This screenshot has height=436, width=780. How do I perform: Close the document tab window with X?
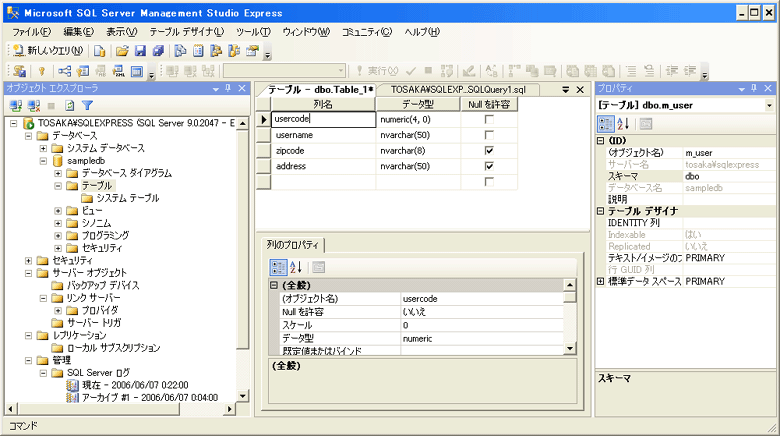(x=580, y=90)
